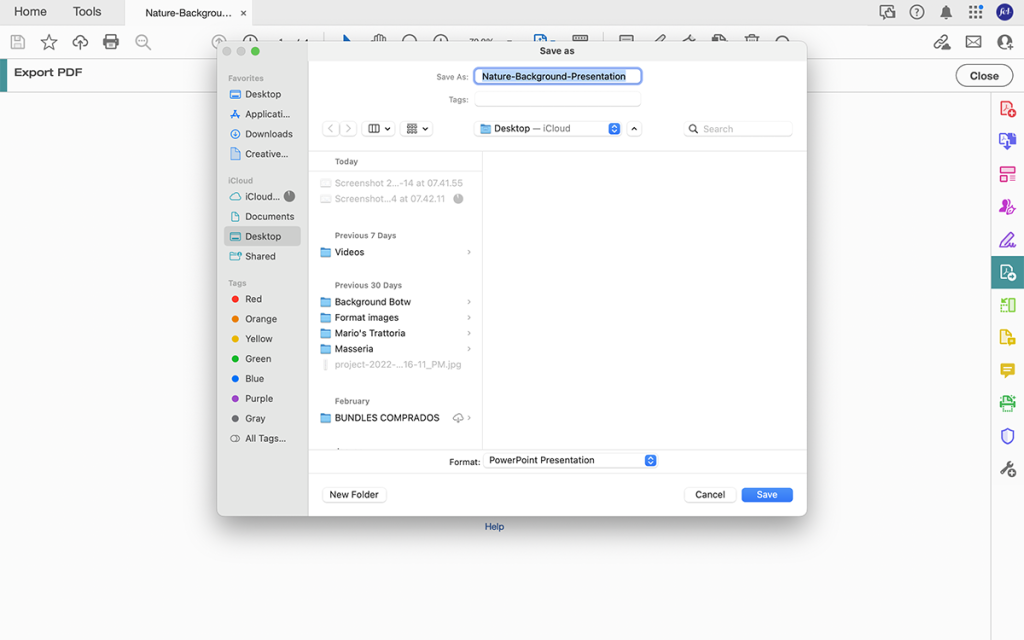Select the Export PDF icon in right sidebar
Screen dimensions: 1024x640
(1008, 271)
